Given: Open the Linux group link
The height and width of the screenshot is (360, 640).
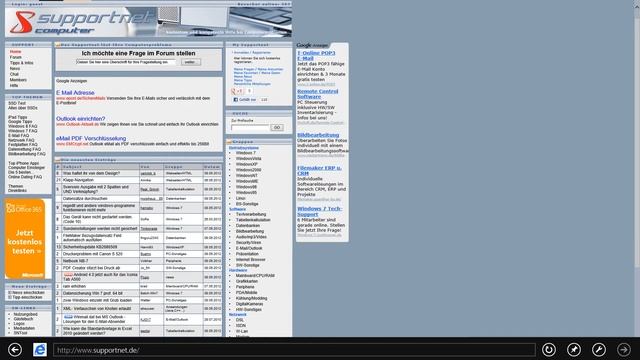Looking at the screenshot, I should tap(241, 198).
